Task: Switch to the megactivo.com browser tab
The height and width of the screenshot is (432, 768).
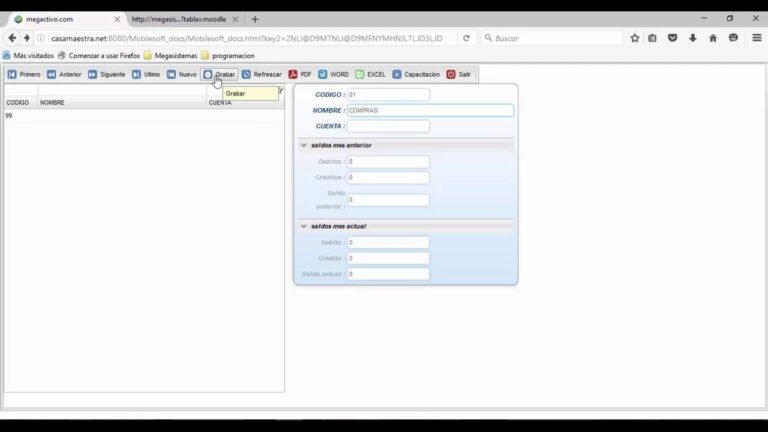Action: point(60,19)
